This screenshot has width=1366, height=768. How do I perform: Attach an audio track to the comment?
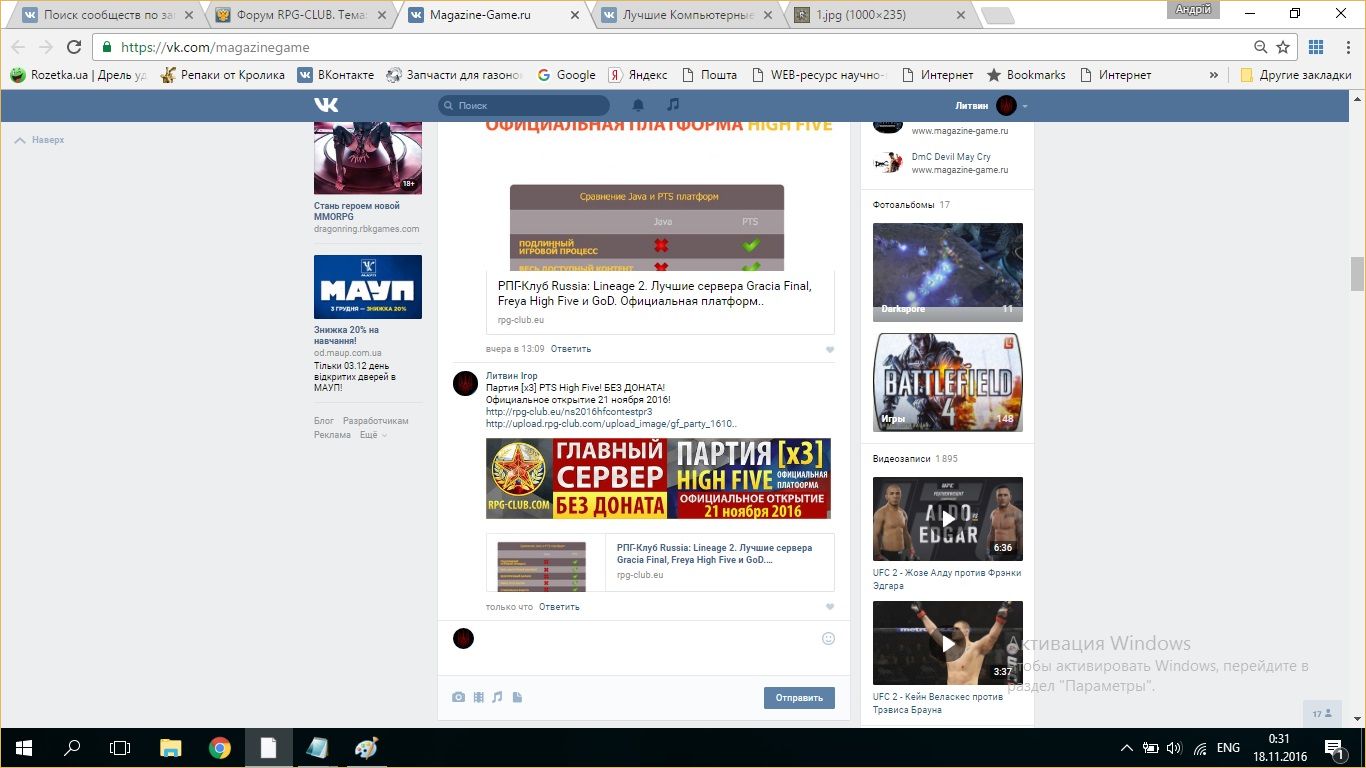click(x=497, y=697)
